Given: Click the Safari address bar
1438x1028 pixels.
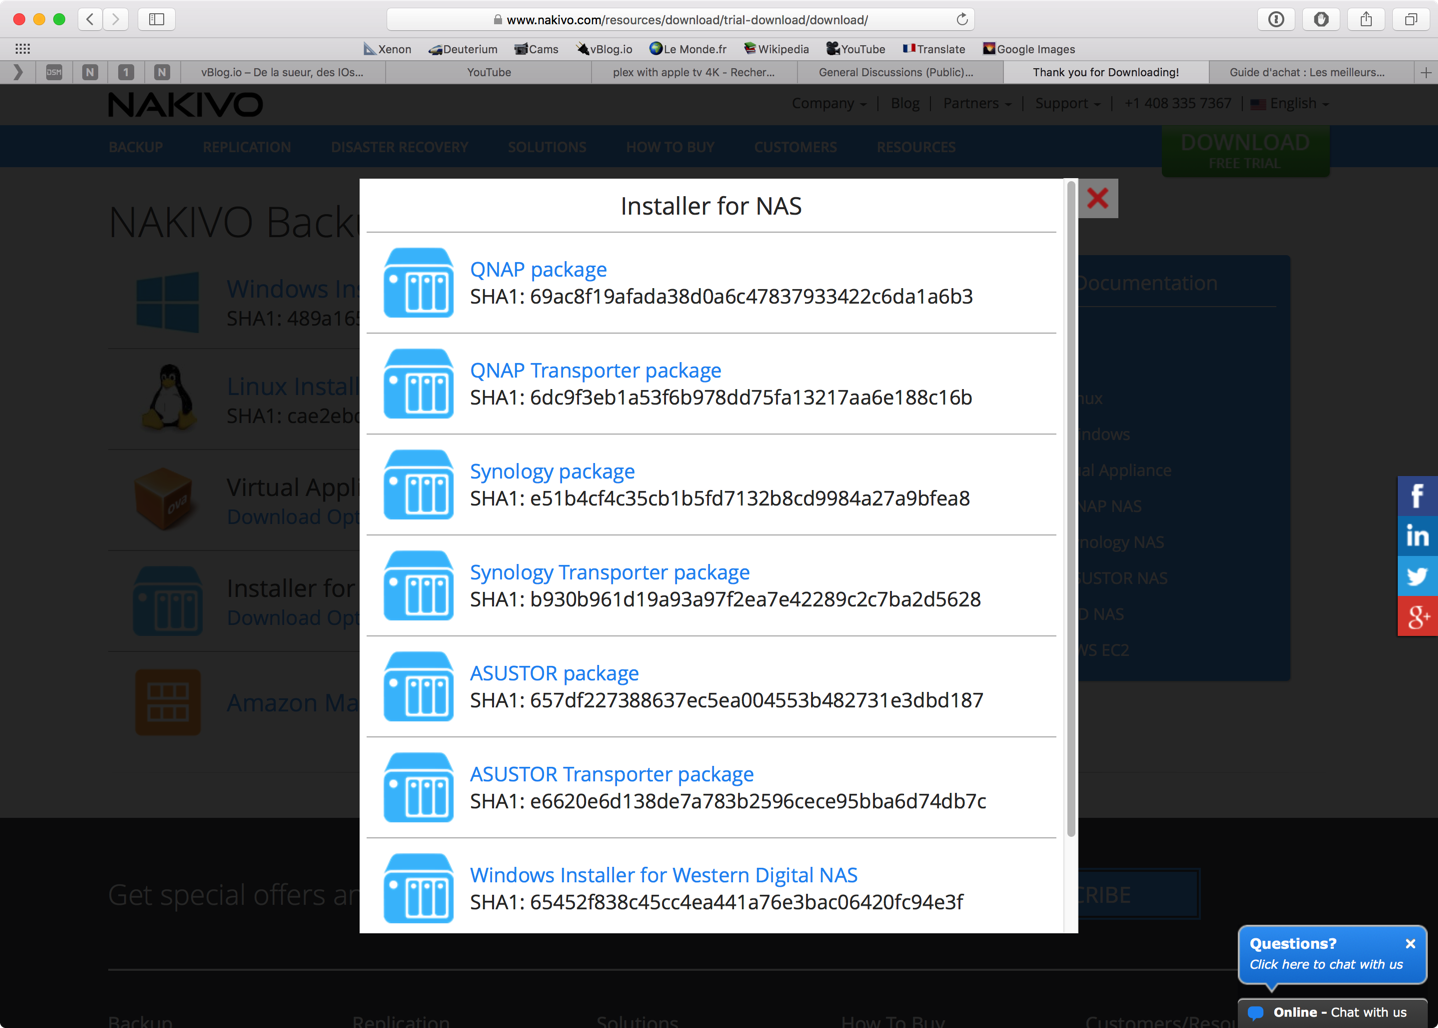Looking at the screenshot, I should pyautogui.click(x=680, y=19).
